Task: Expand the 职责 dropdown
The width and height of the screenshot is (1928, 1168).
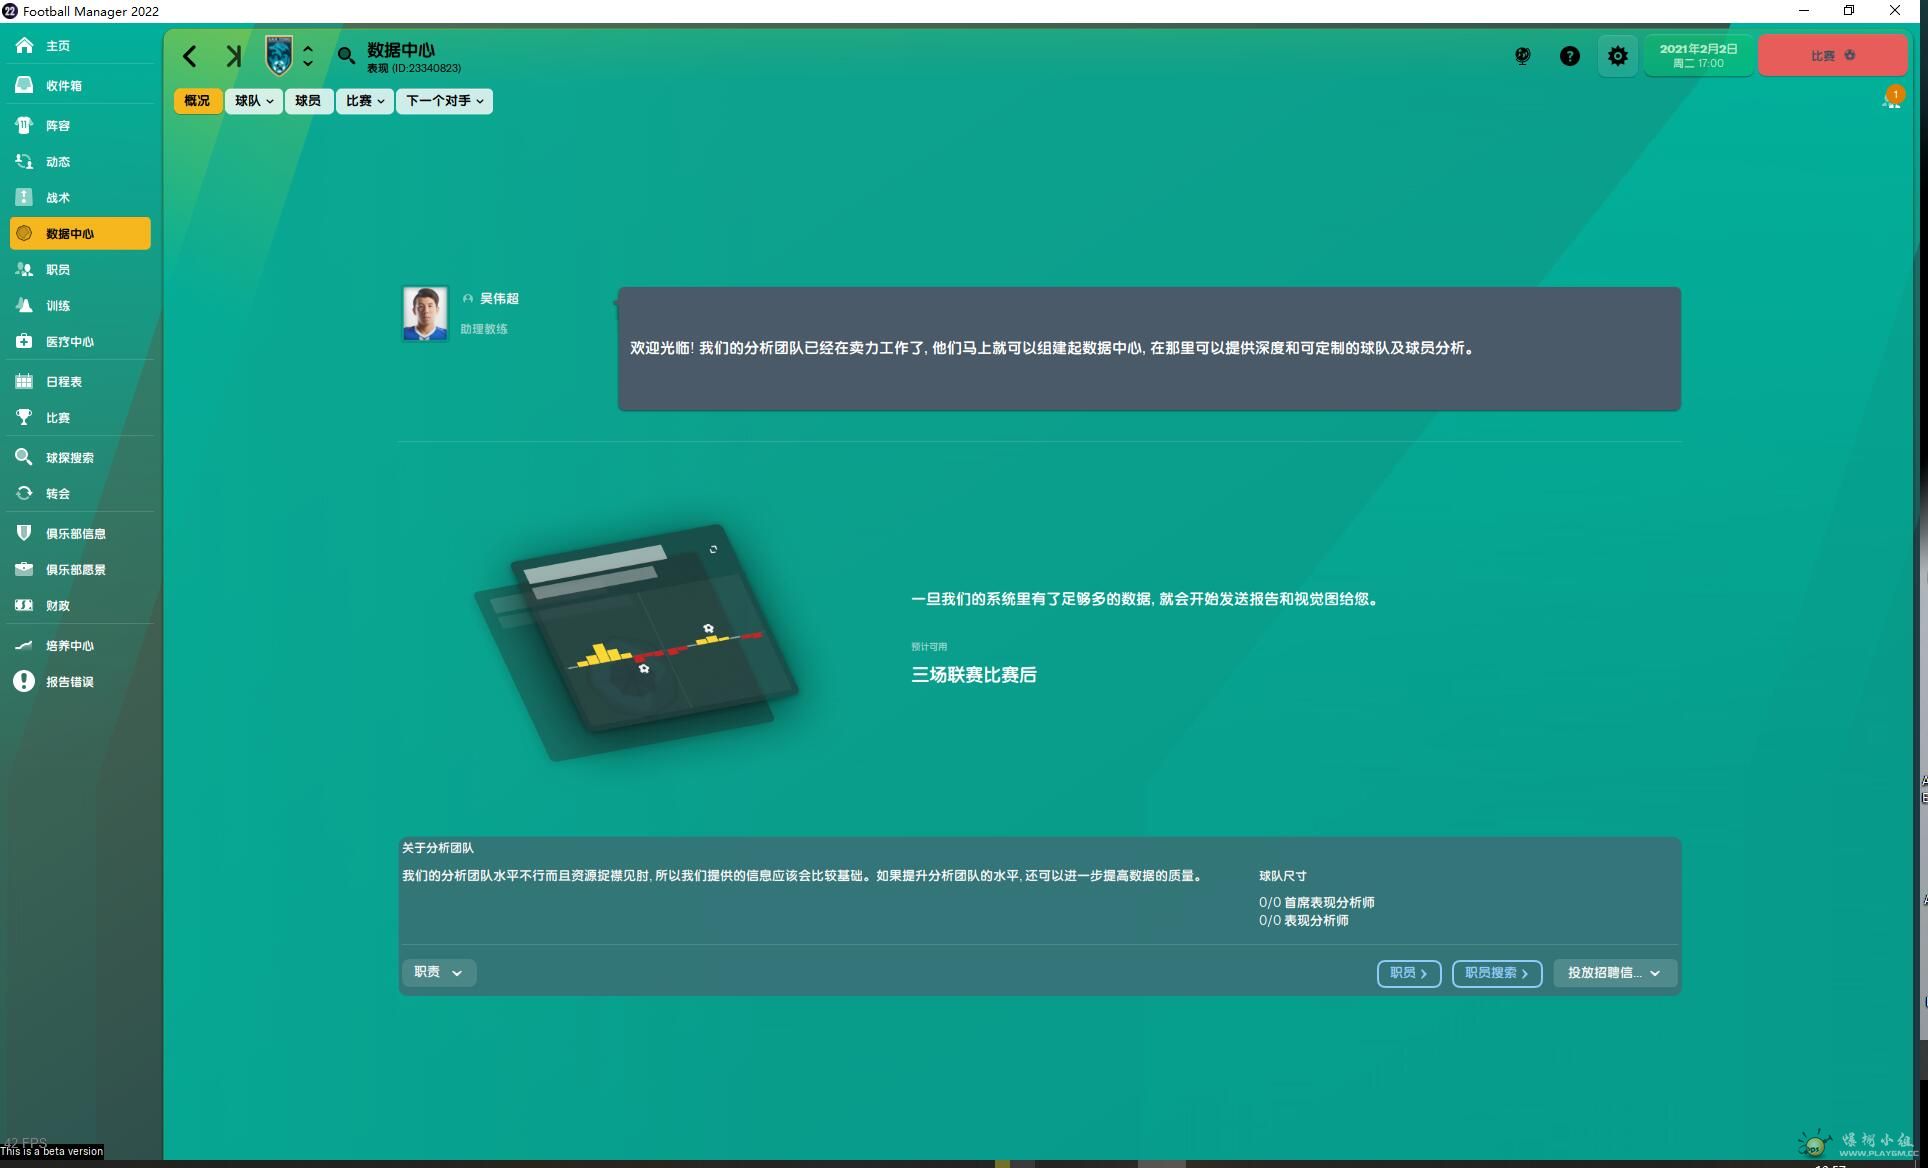Action: click(x=439, y=972)
